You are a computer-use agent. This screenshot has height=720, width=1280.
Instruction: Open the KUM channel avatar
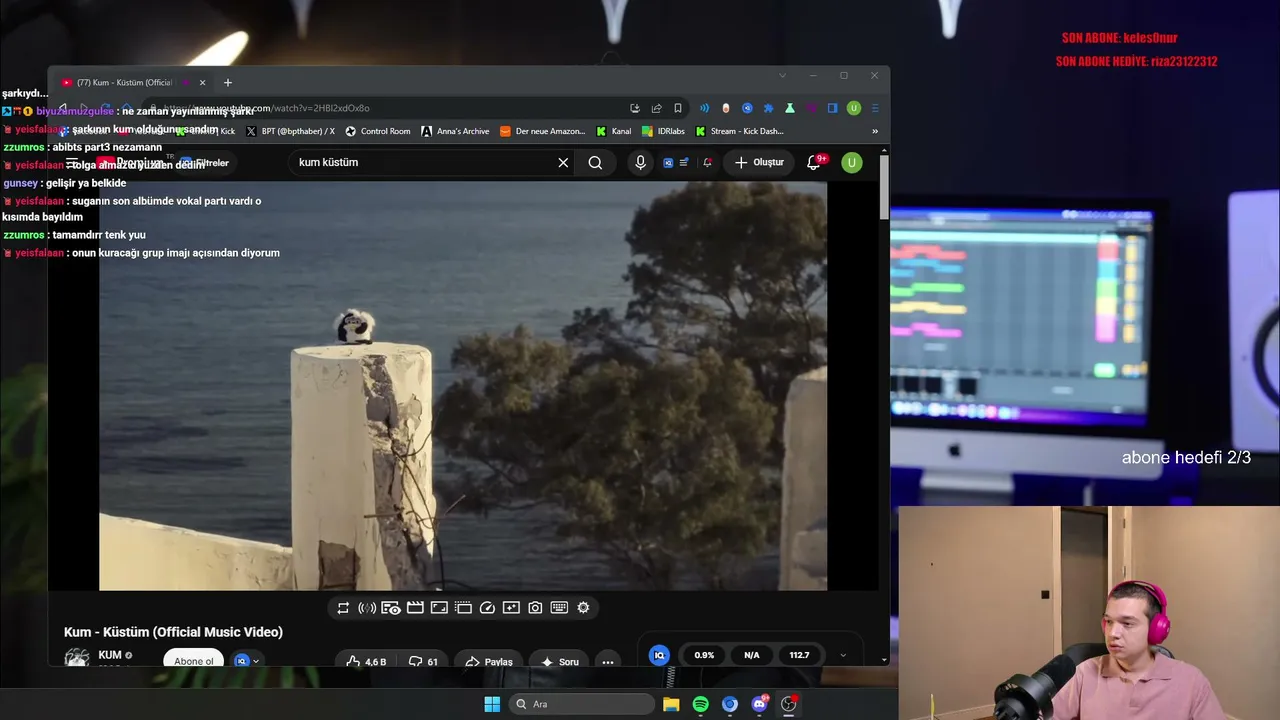[x=77, y=658]
